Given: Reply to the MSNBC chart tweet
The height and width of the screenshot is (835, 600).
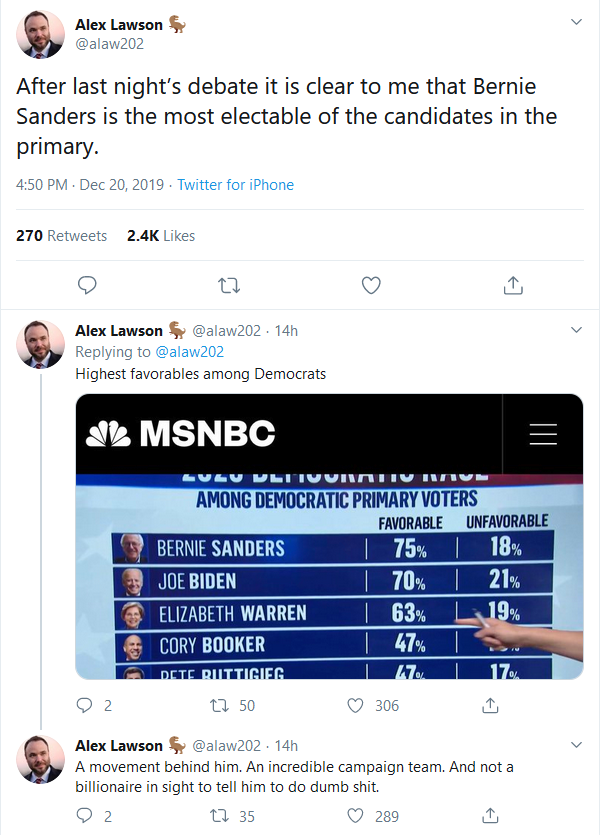Looking at the screenshot, I should [84, 705].
